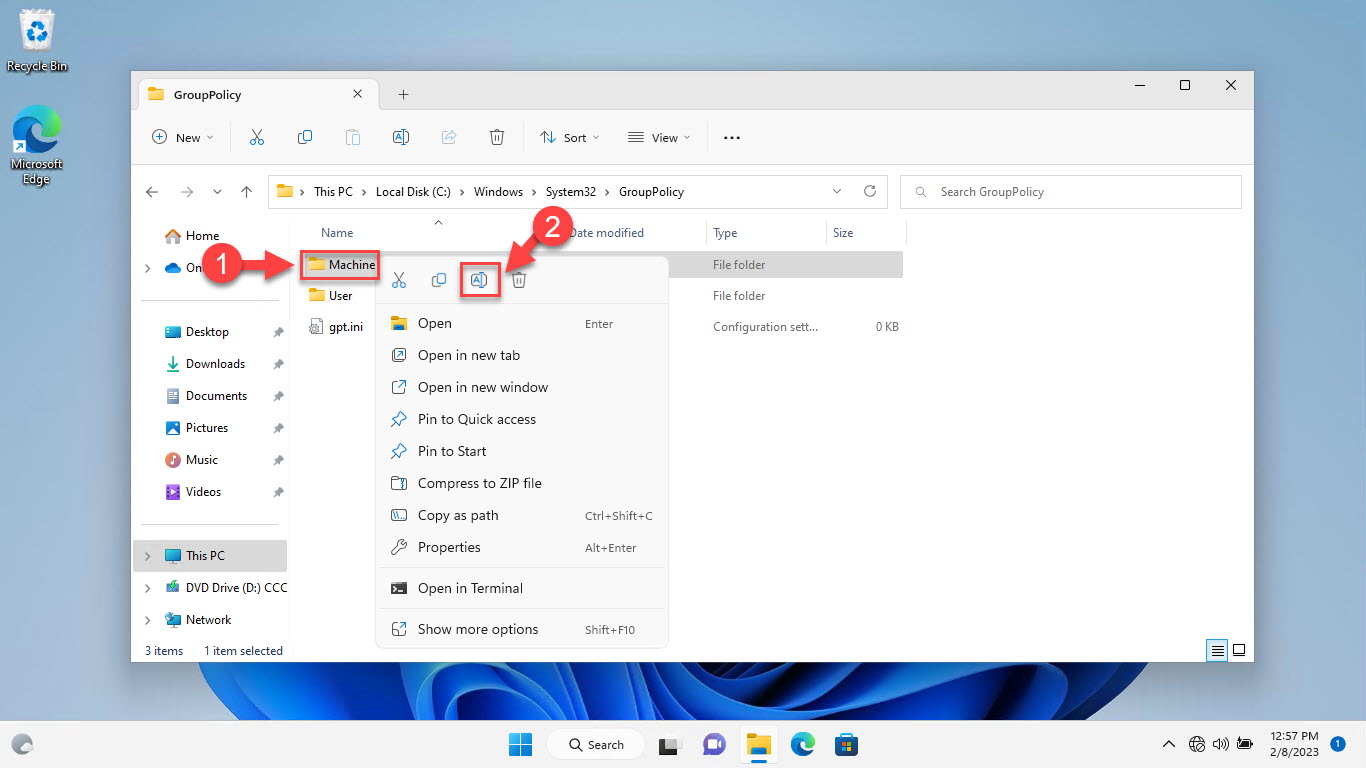This screenshot has height=768, width=1366.
Task: Click the Rename icon in context menu
Action: (x=479, y=280)
